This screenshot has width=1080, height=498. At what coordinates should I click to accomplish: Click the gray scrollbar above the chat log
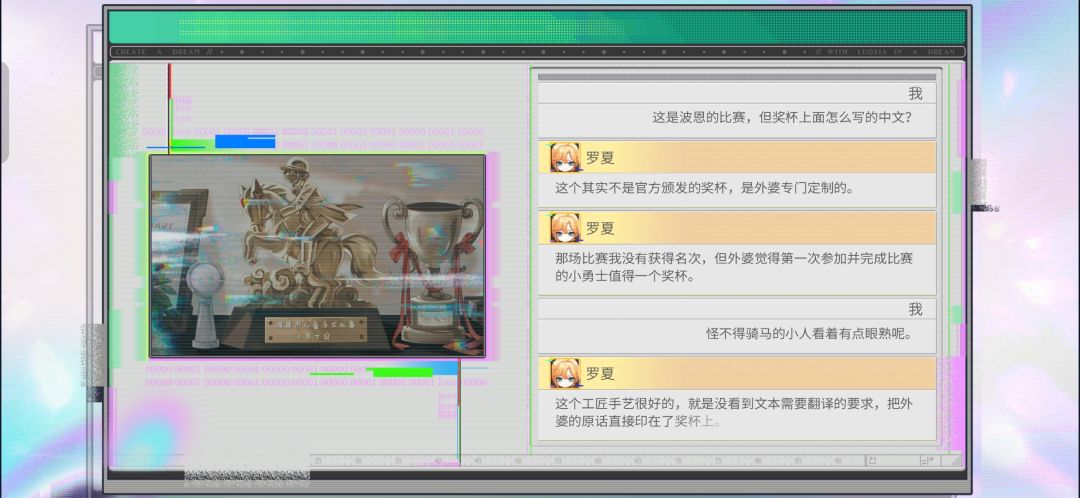click(737, 77)
